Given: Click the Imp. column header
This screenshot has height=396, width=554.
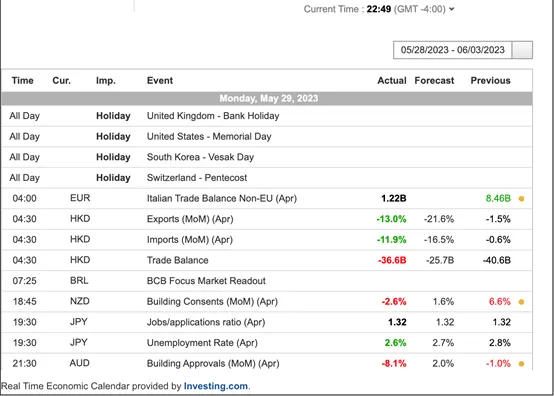Looking at the screenshot, I should (106, 81).
